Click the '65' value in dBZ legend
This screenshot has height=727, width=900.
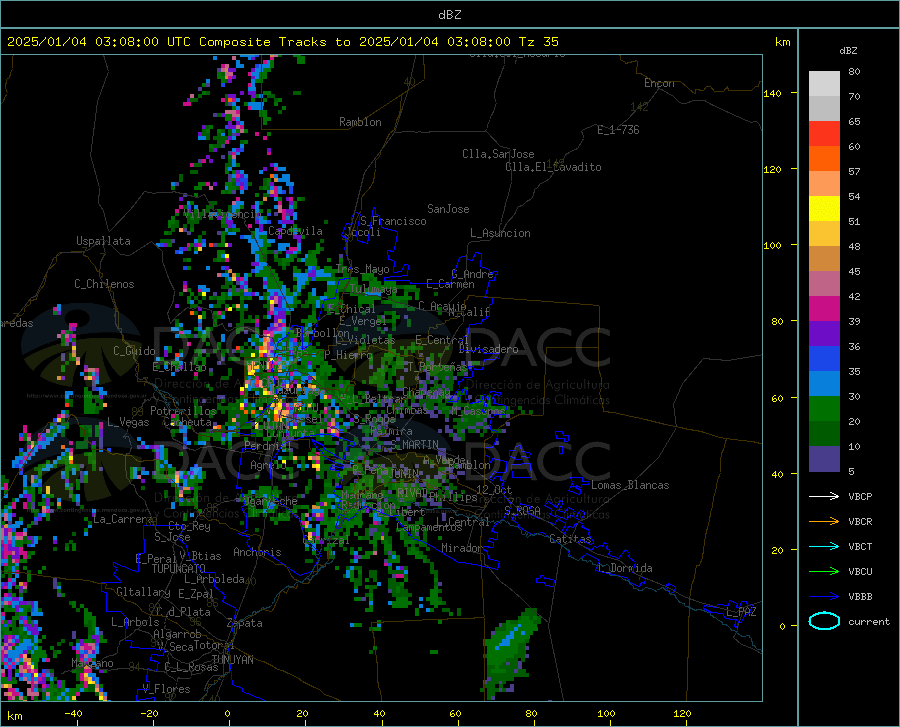point(854,122)
